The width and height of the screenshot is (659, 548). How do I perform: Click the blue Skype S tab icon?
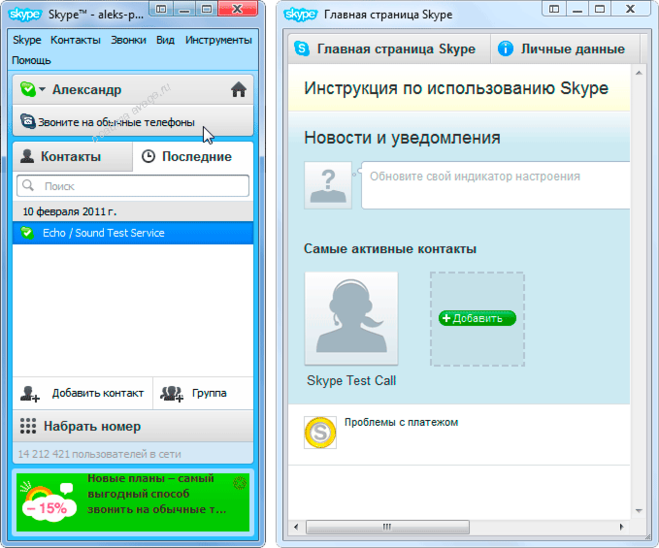[x=302, y=48]
